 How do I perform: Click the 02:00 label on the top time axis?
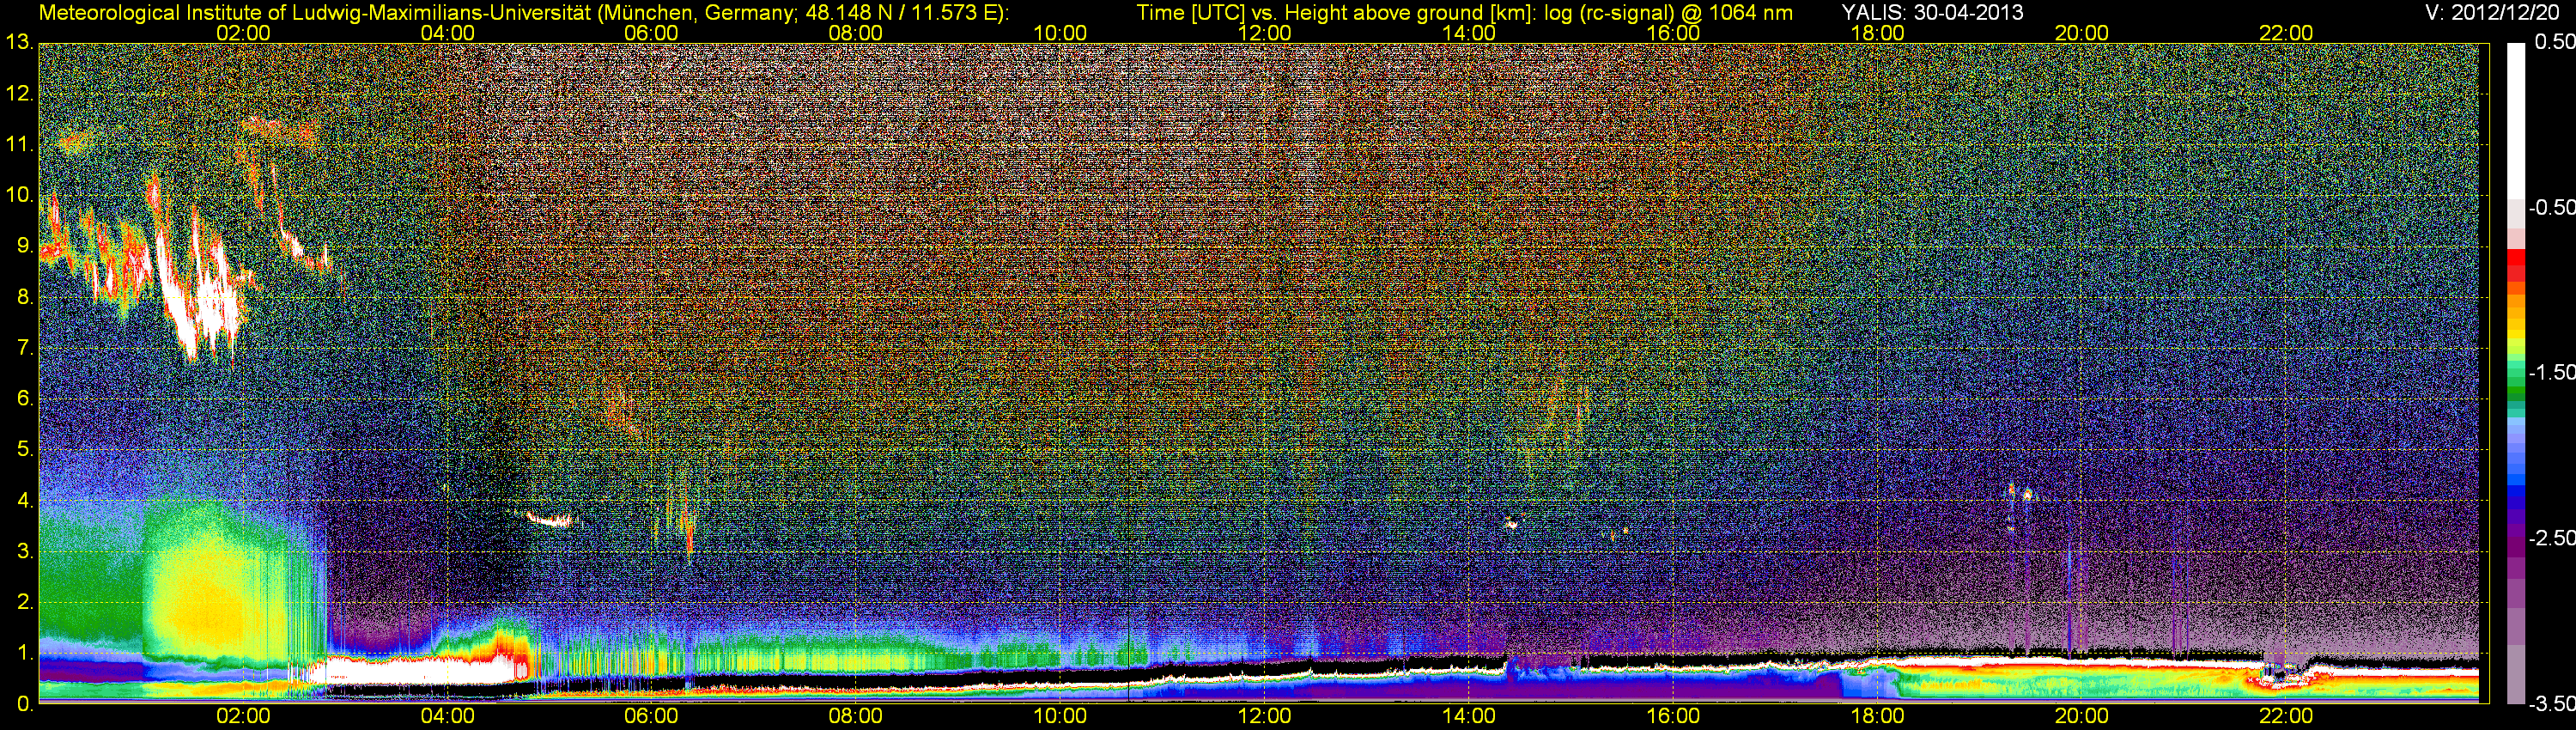pyautogui.click(x=243, y=33)
